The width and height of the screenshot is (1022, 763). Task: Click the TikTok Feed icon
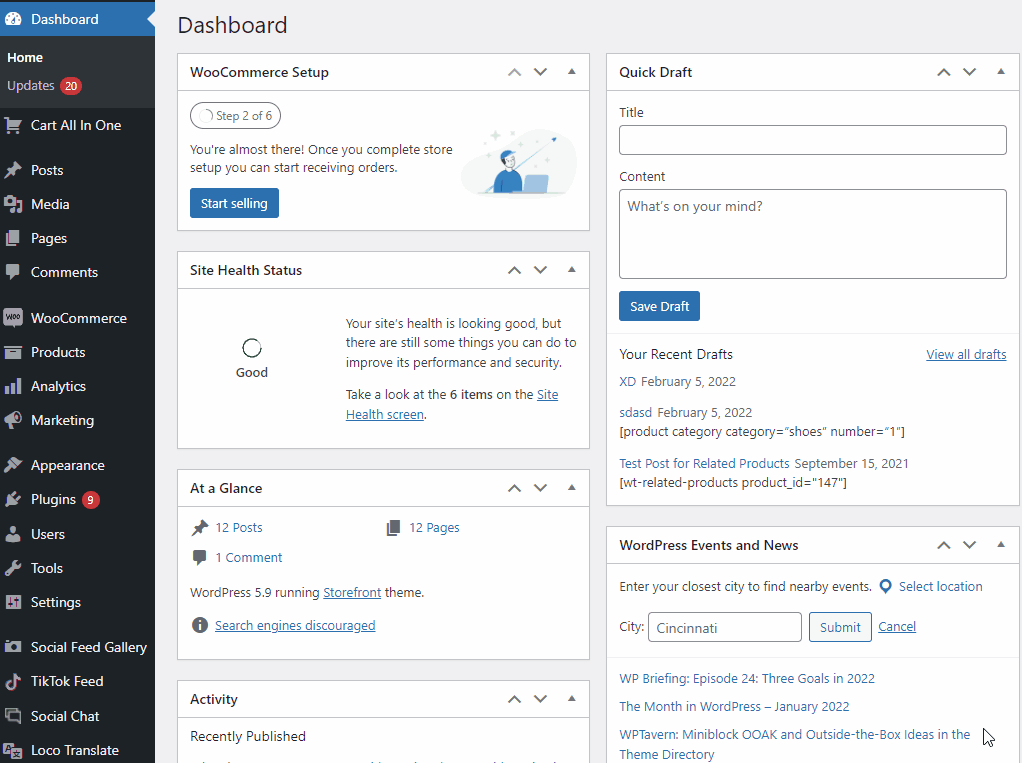pyautogui.click(x=13, y=681)
